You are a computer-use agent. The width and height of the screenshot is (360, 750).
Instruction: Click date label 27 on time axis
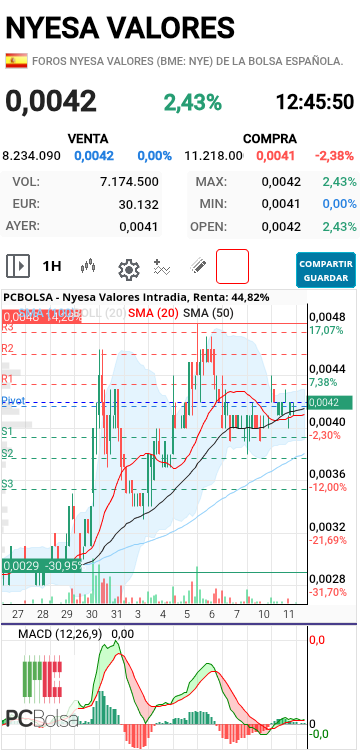(18, 614)
